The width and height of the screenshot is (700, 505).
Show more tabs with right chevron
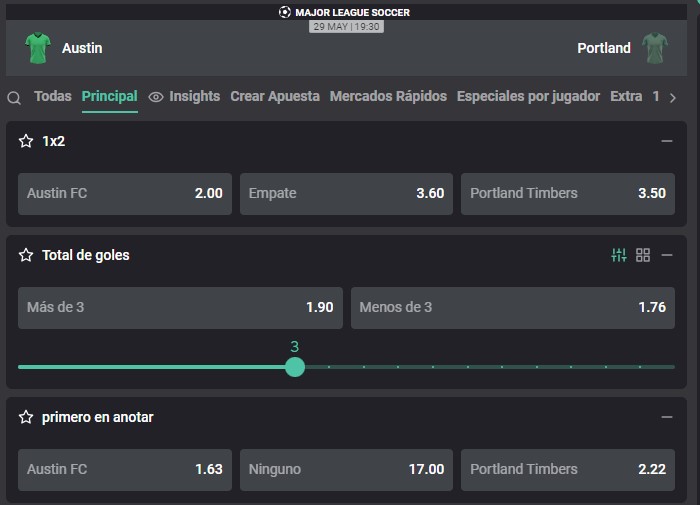coord(673,97)
